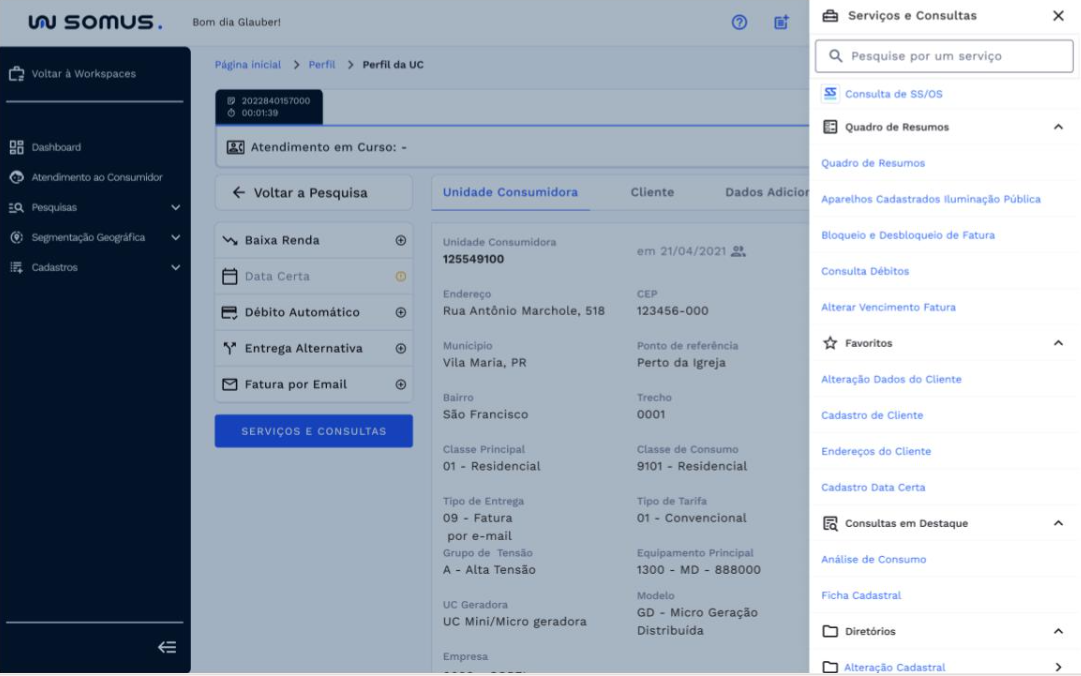Click the Dashboard icon in the sidebar

[15, 147]
